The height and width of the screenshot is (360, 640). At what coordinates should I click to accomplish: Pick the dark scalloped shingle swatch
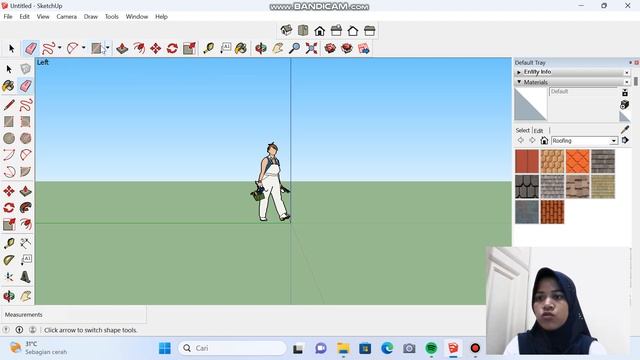coord(527,187)
